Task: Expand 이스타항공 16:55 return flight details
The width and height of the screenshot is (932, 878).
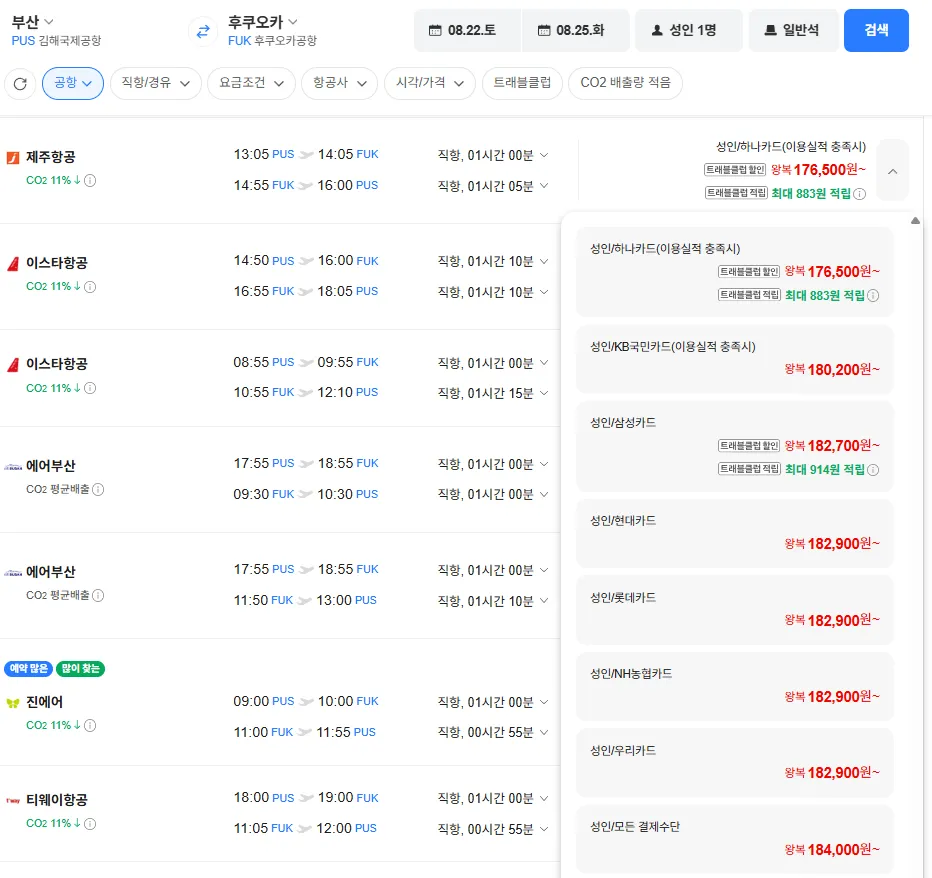Action: [x=544, y=292]
